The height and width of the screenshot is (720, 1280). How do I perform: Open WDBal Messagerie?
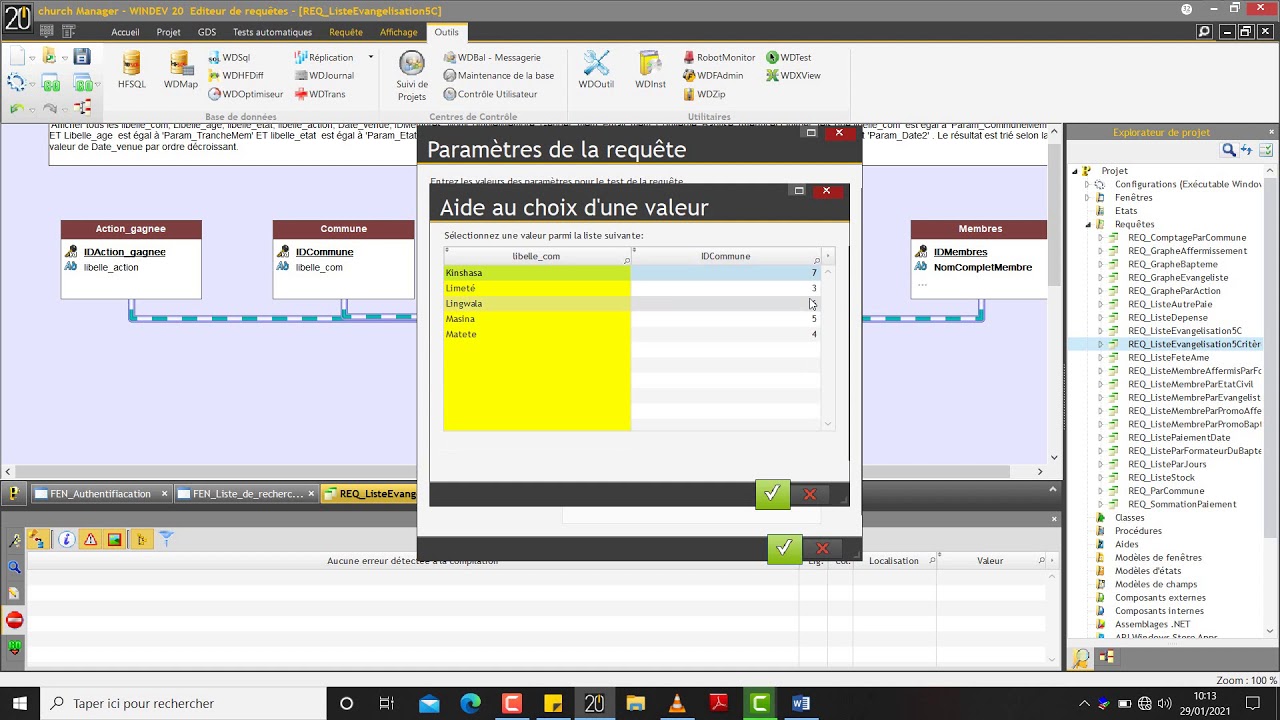tap(491, 58)
